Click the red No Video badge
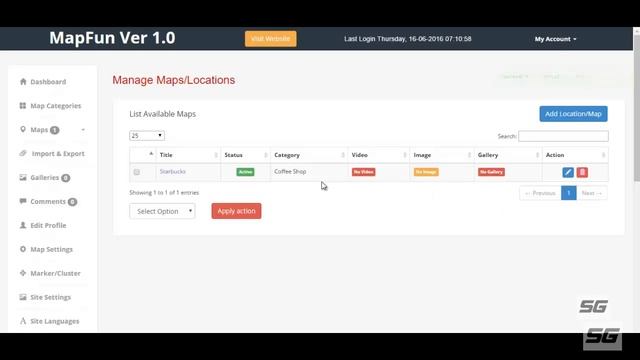This screenshot has width=640, height=360. point(363,172)
